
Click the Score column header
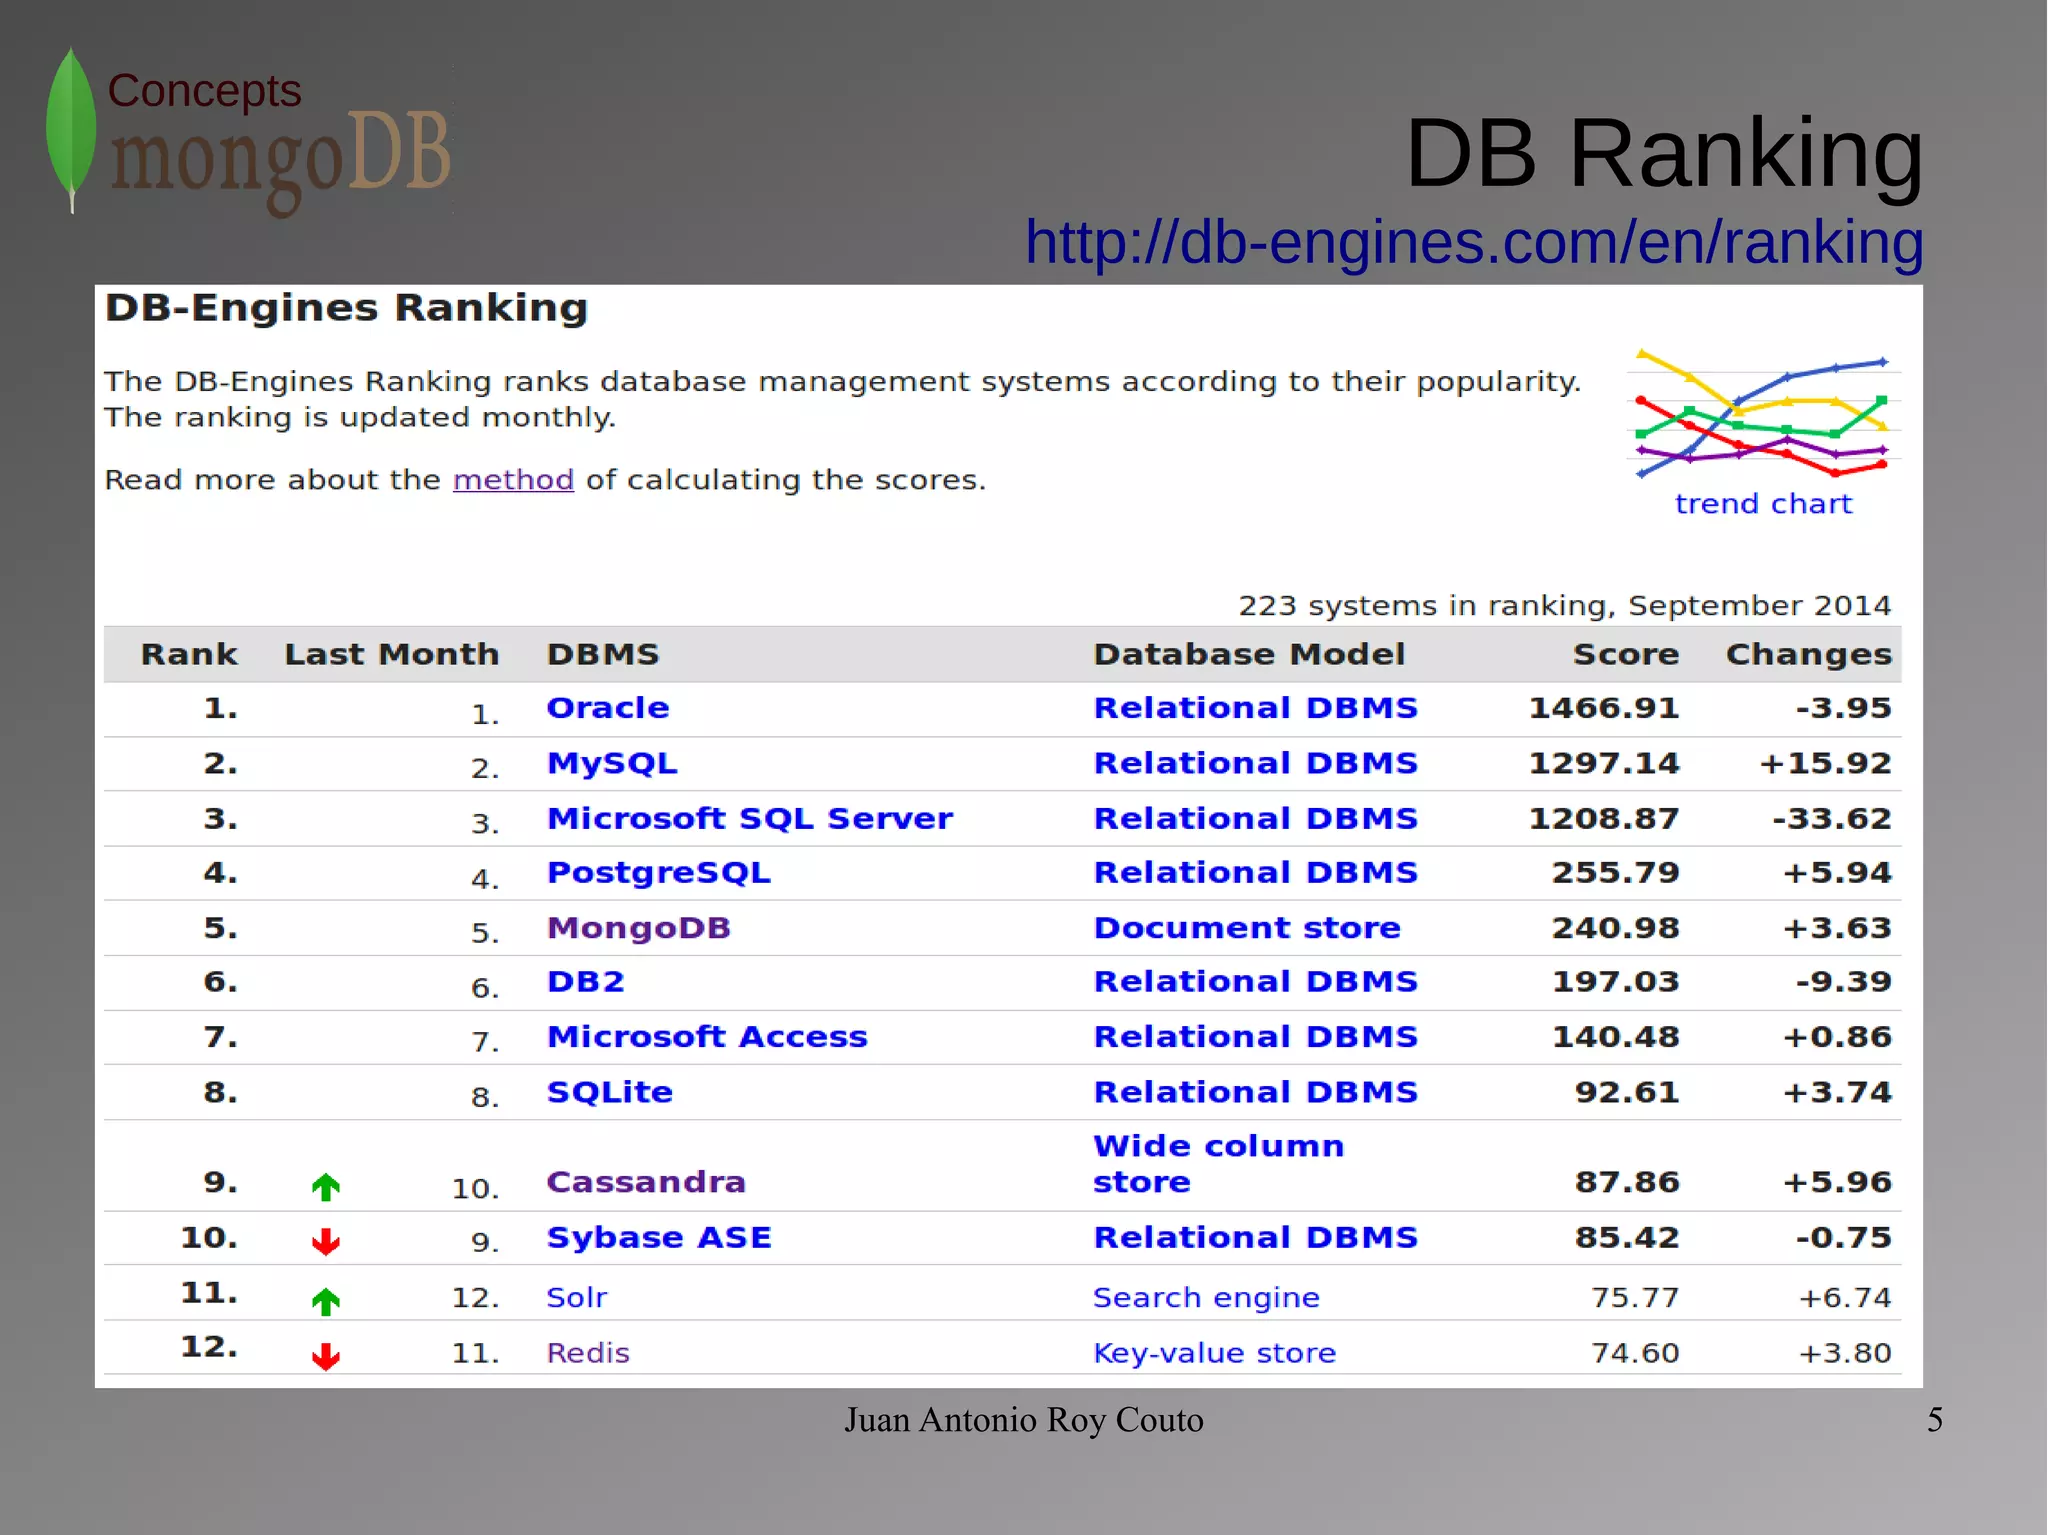[x=1626, y=654]
